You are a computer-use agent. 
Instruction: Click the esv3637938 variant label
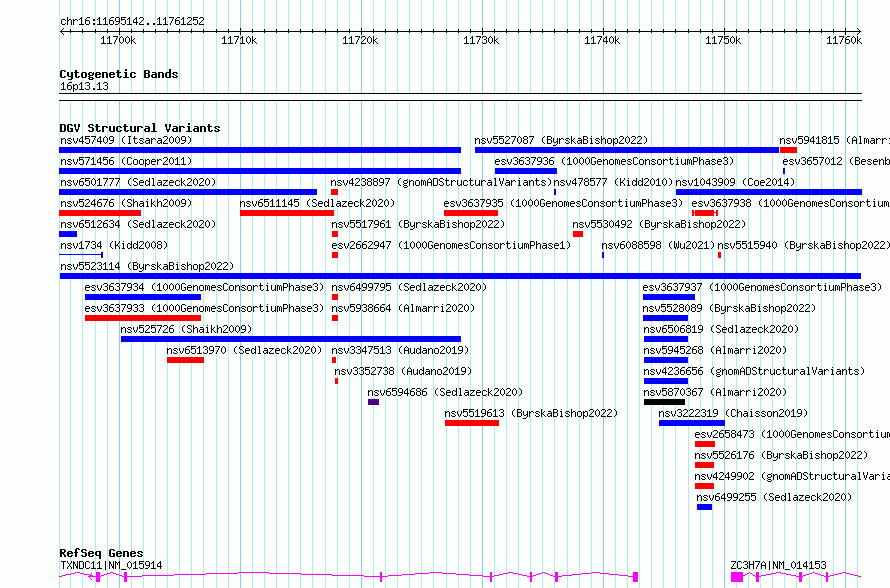[790, 203]
